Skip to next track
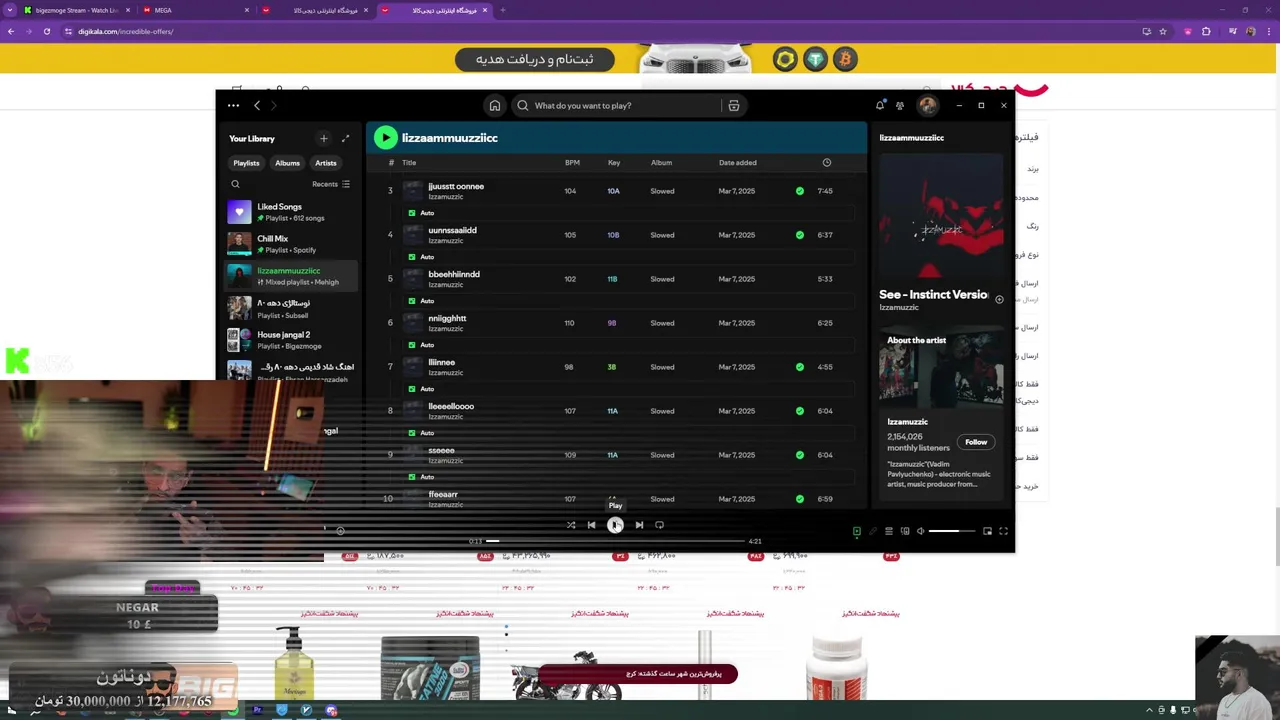1280x720 pixels. 639,525
